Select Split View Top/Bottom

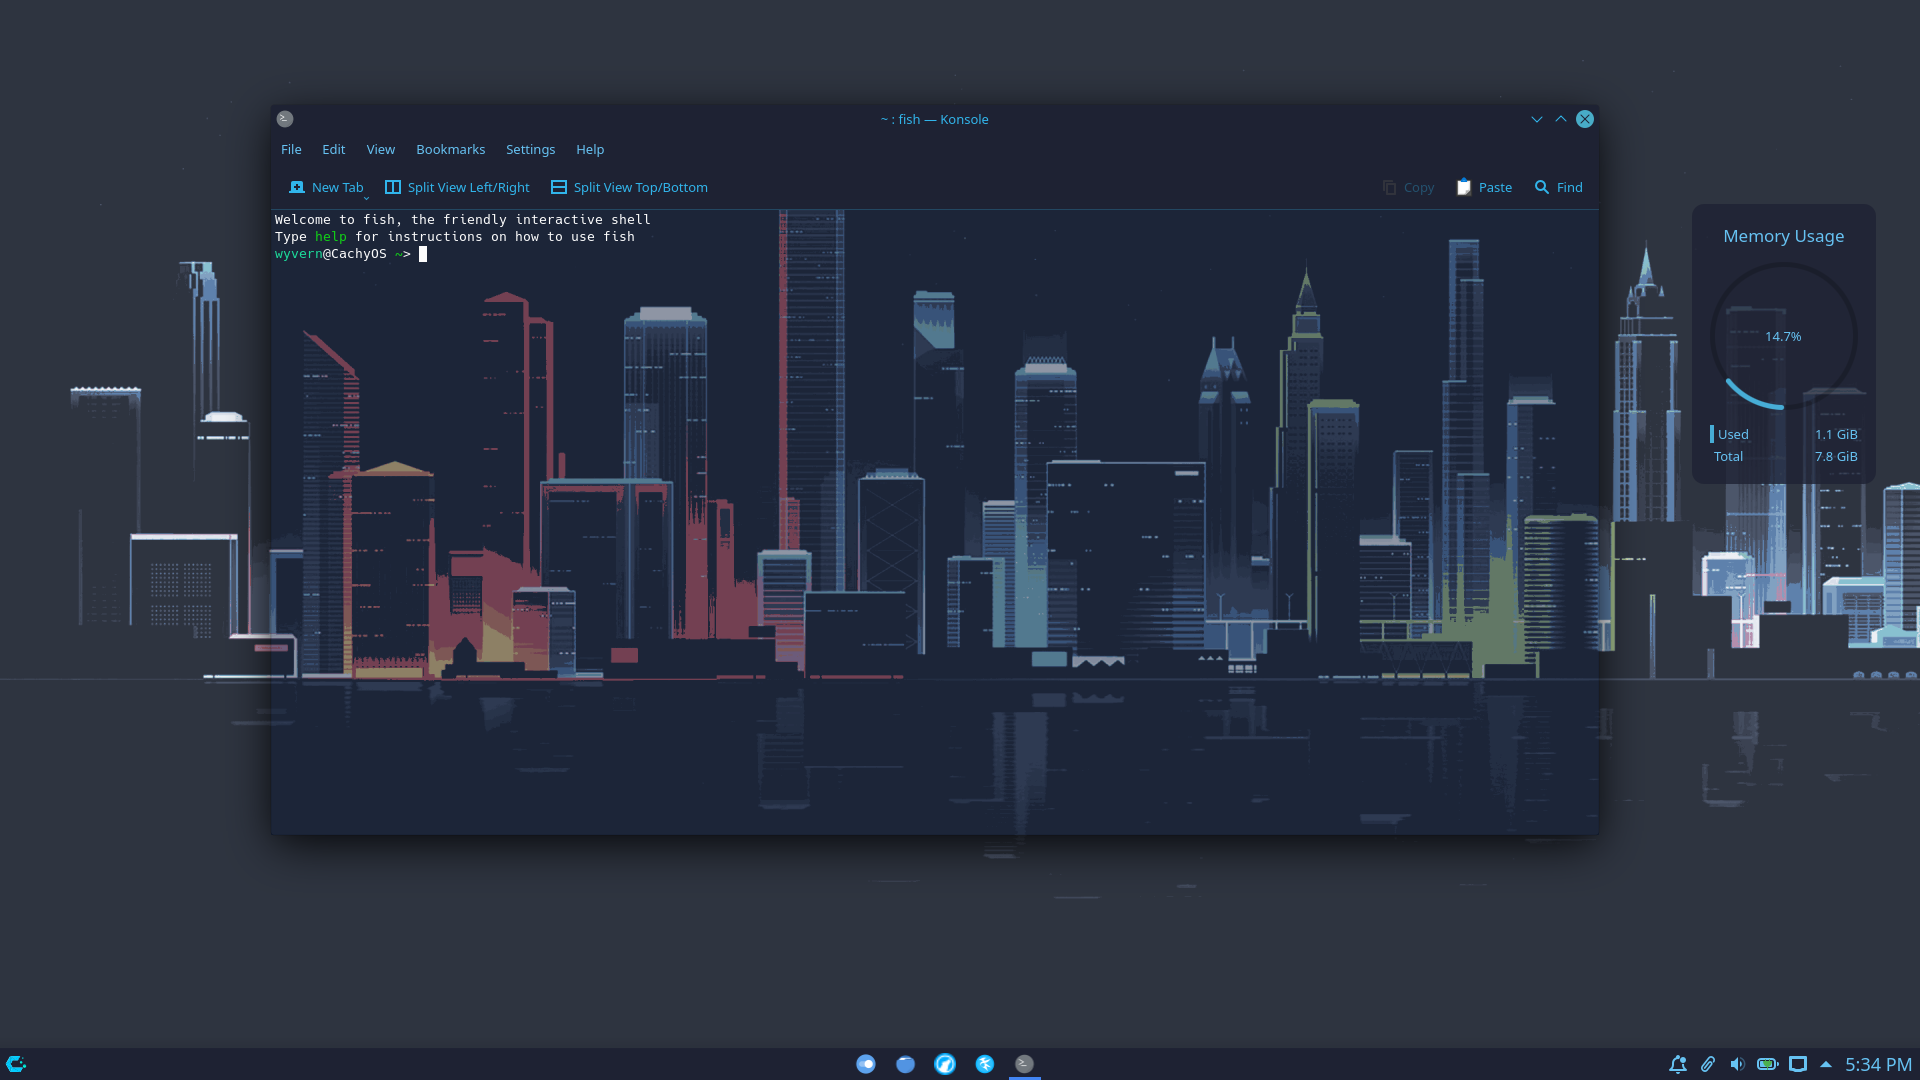[628, 187]
